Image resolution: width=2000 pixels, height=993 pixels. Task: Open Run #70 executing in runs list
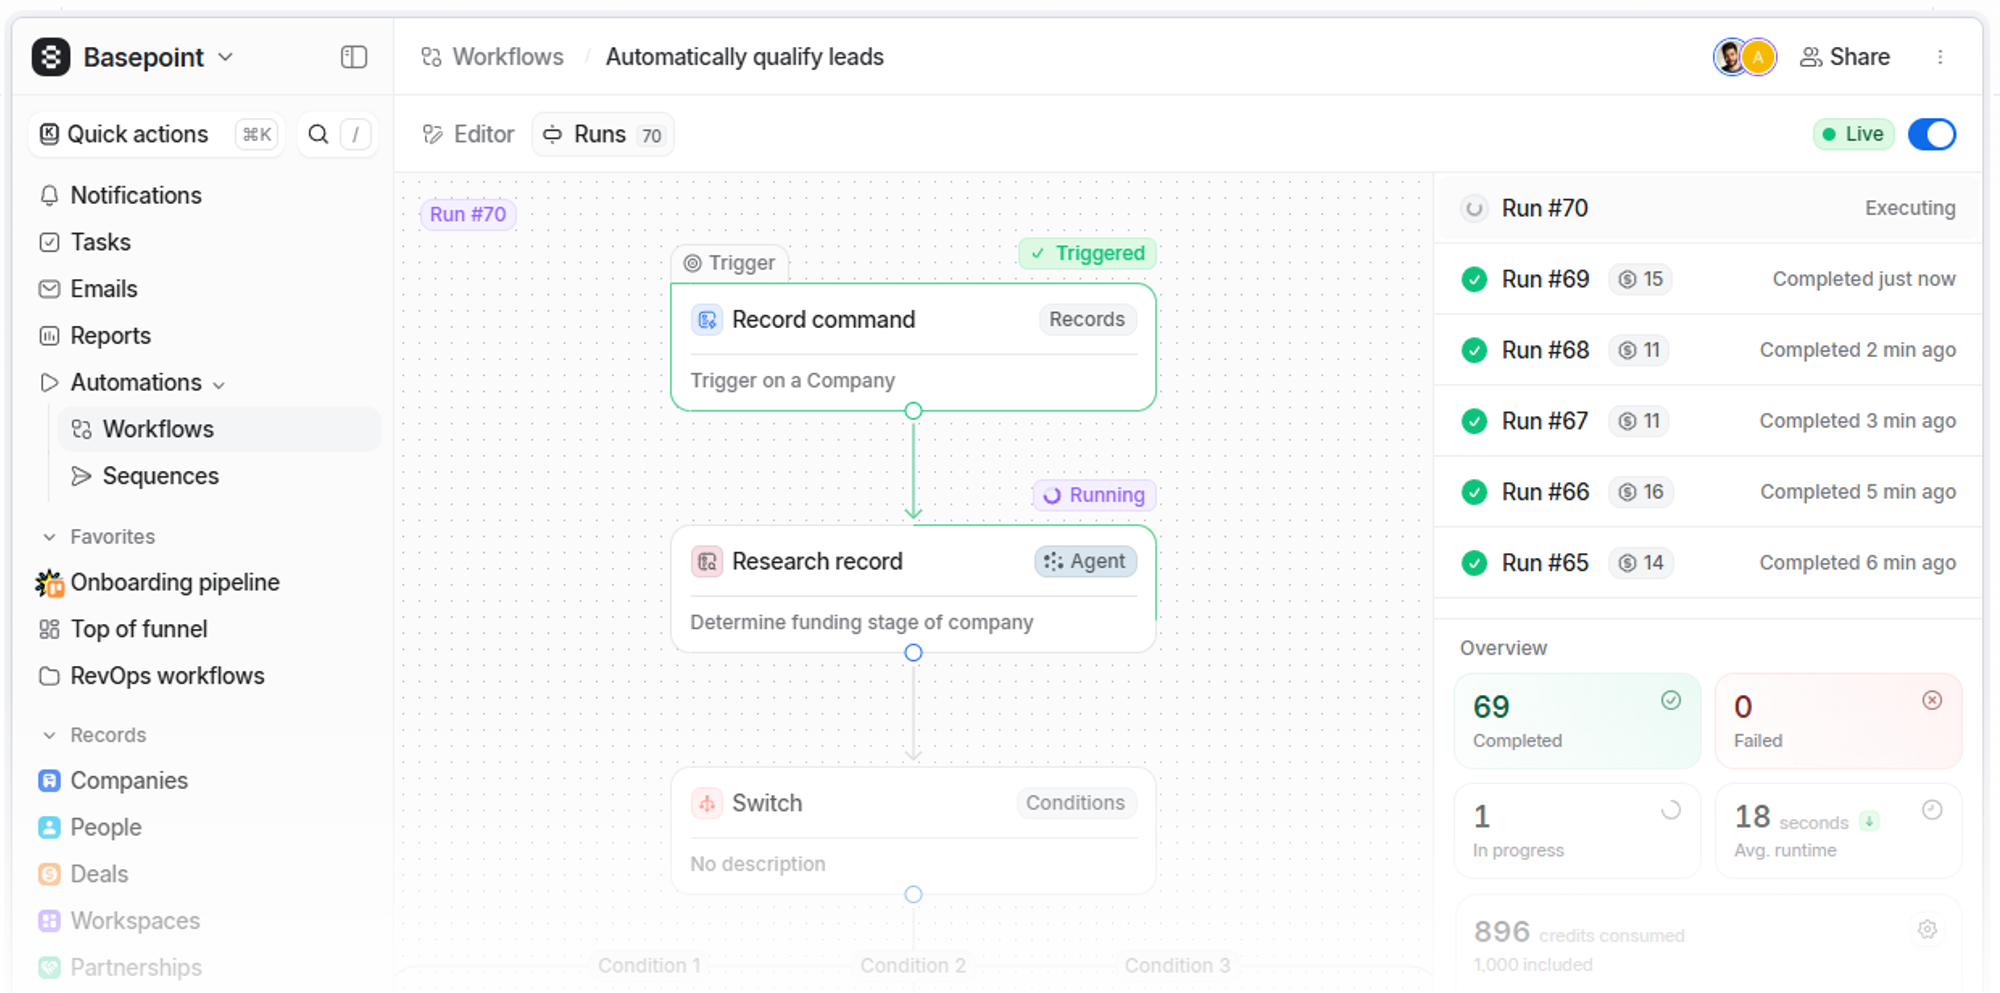tap(1708, 208)
